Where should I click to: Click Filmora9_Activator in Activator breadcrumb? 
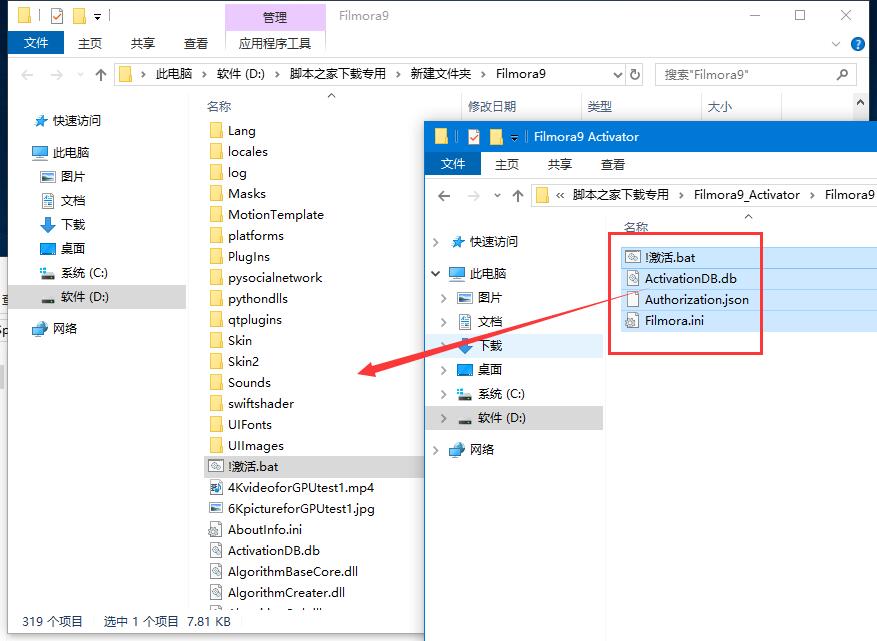[x=747, y=195]
